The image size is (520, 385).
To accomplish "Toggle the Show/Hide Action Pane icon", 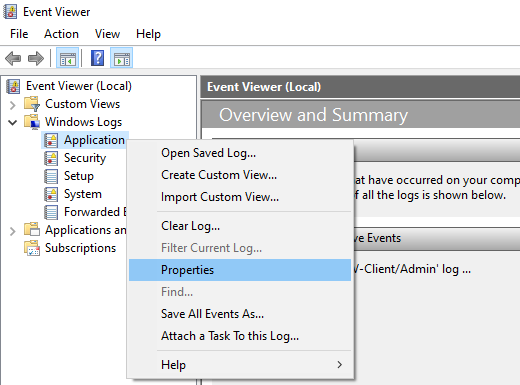I will click(x=122, y=58).
